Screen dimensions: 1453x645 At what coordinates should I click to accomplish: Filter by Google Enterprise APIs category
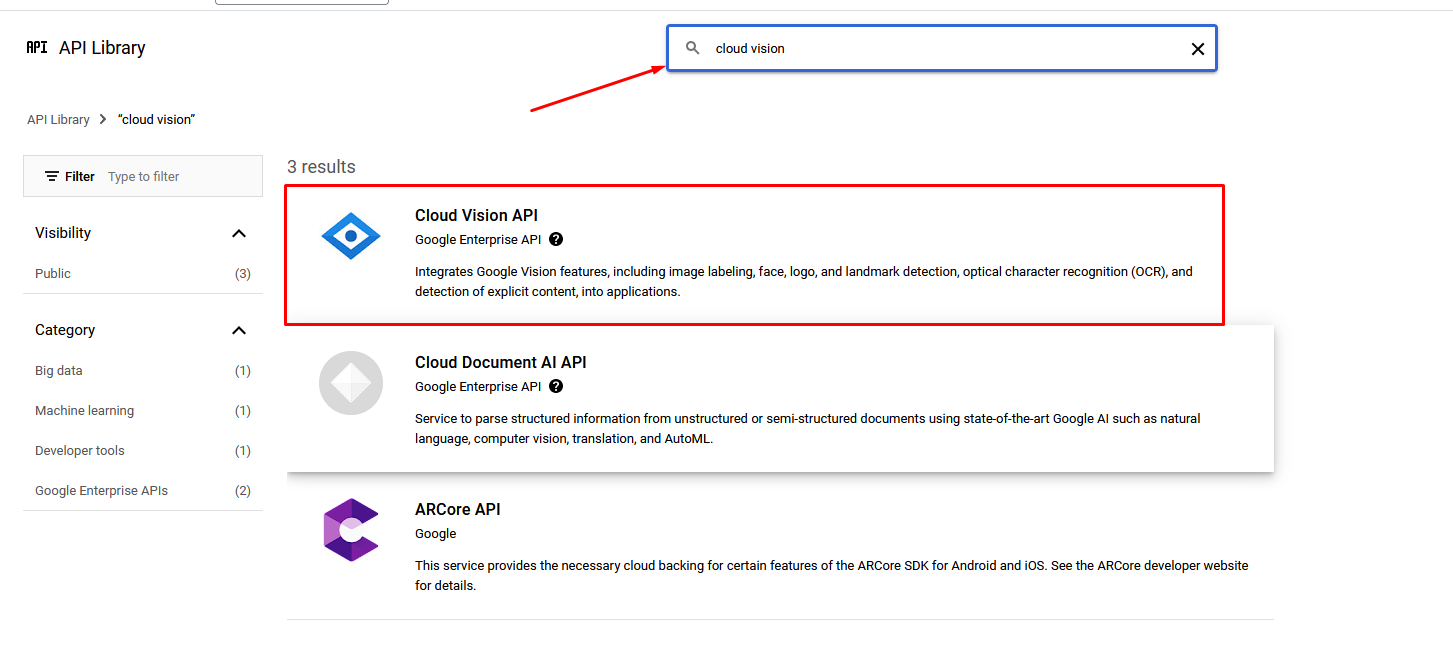click(101, 490)
